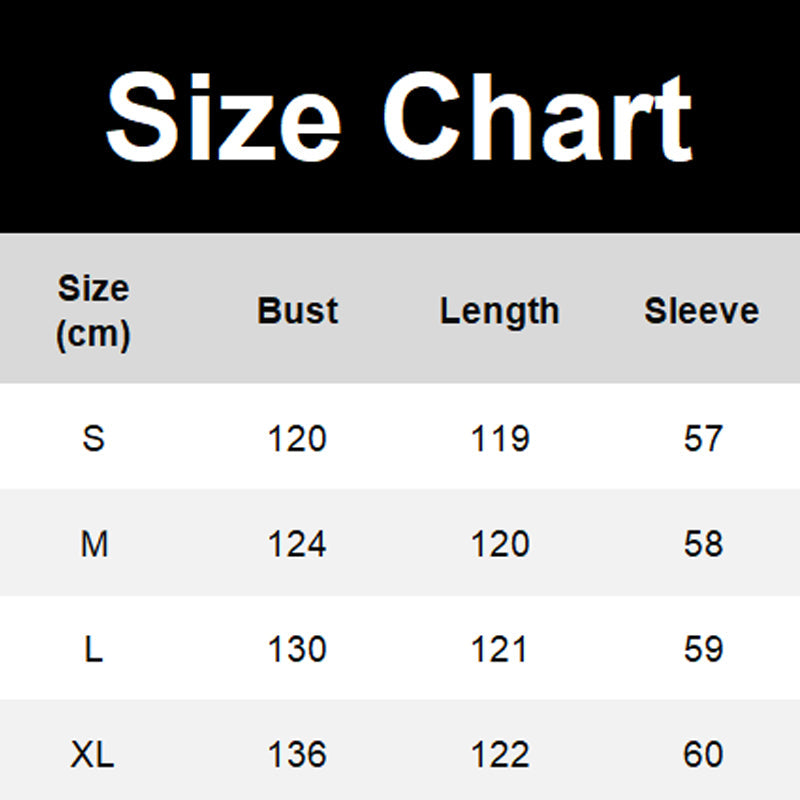This screenshot has width=800, height=800.
Task: Click the M size row label
Action: point(94,544)
